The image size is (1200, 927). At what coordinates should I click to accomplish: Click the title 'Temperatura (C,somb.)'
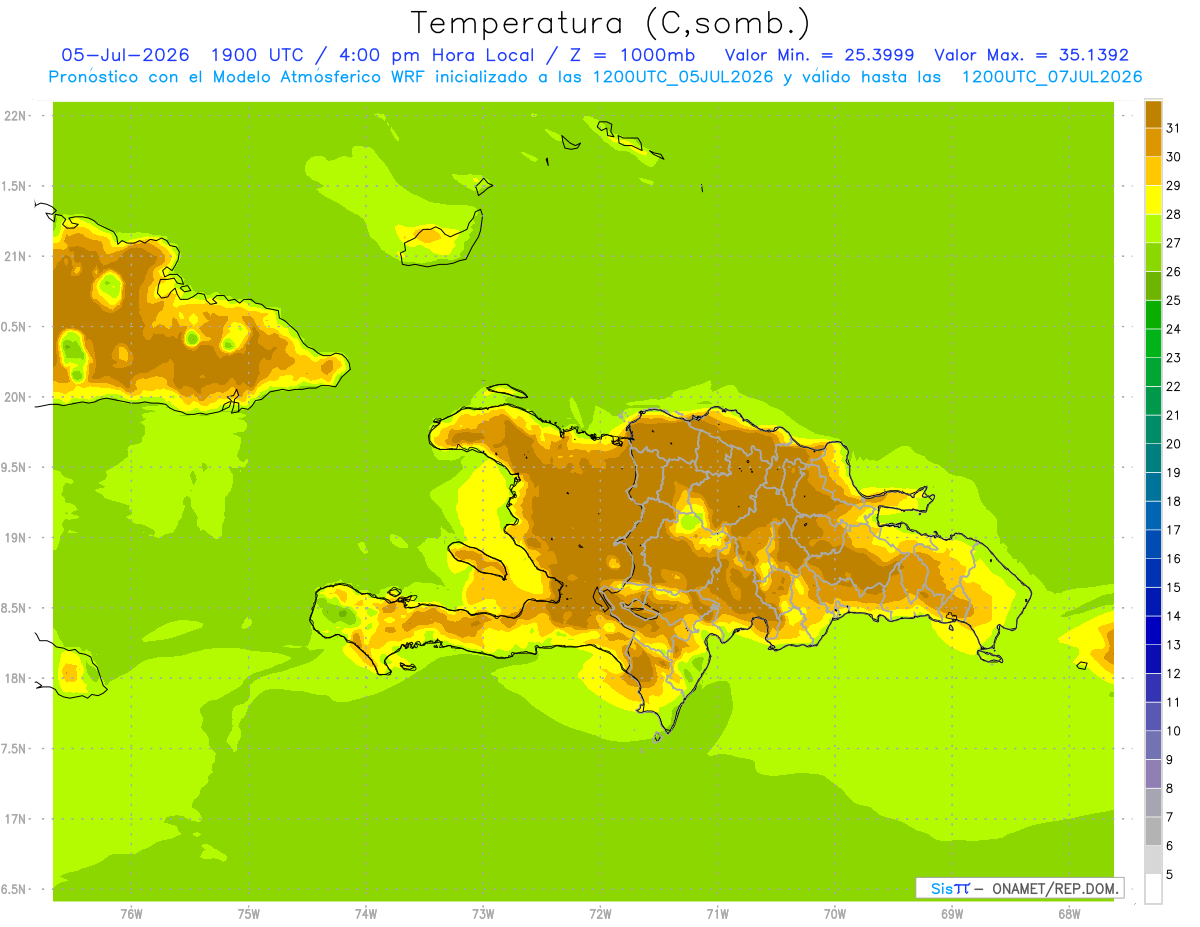pos(610,23)
